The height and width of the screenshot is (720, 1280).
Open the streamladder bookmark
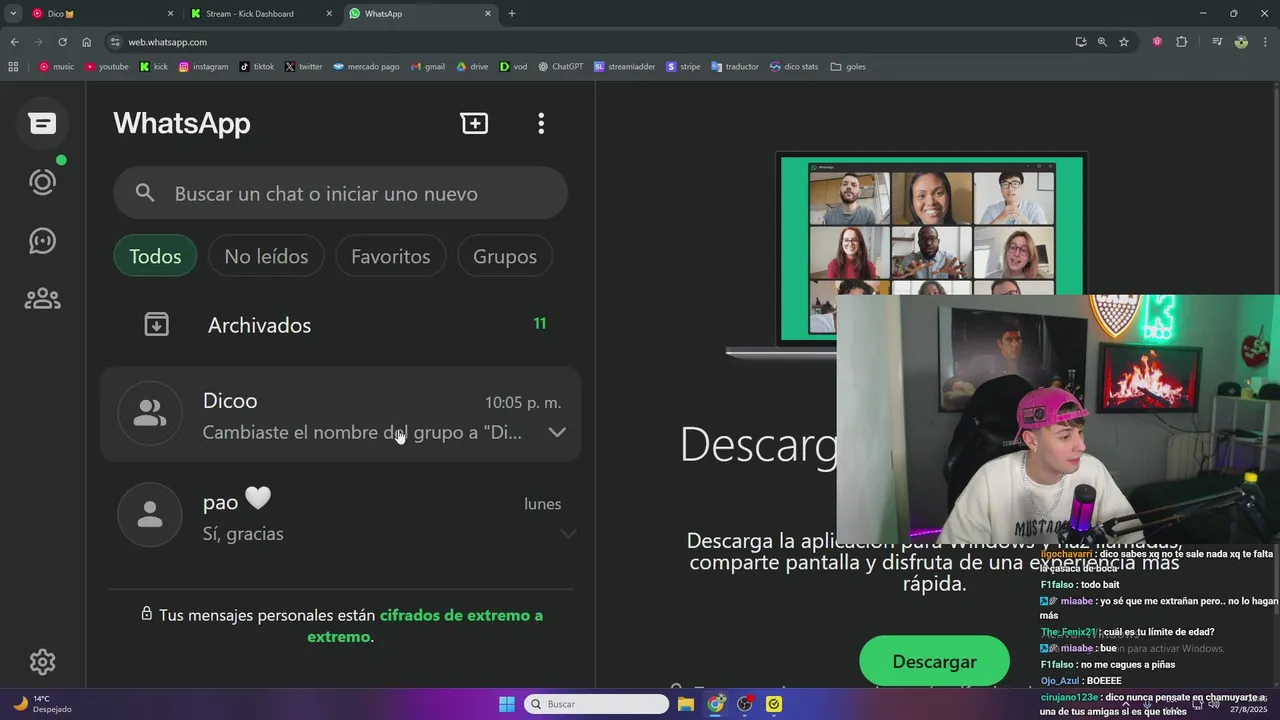coord(624,67)
